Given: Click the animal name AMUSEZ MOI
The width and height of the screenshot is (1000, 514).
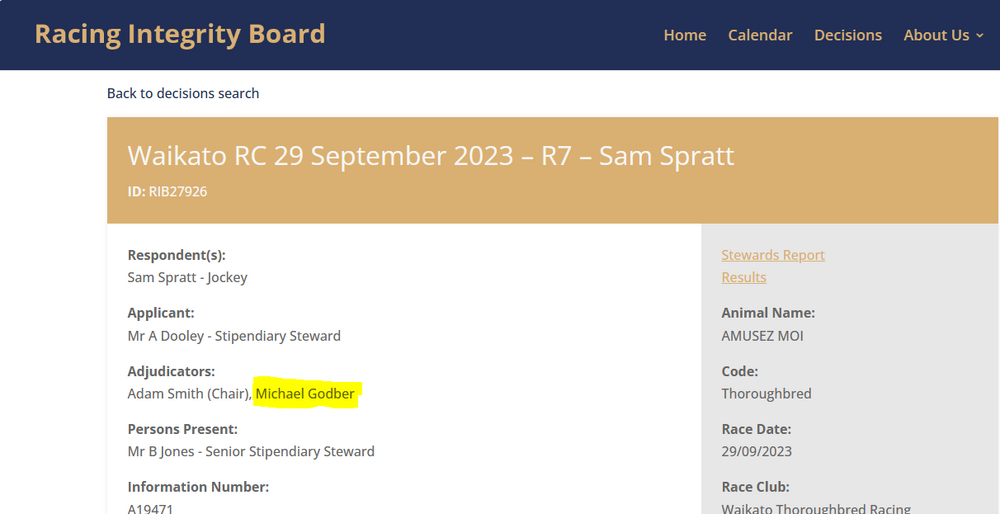Looking at the screenshot, I should coord(762,336).
